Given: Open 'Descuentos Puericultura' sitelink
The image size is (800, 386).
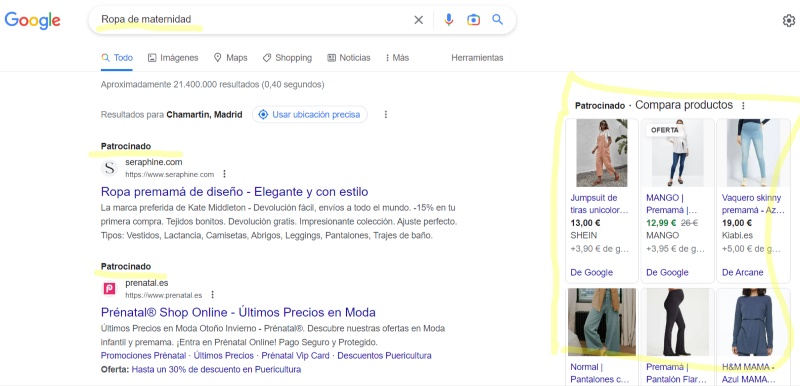Looking at the screenshot, I should (384, 355).
